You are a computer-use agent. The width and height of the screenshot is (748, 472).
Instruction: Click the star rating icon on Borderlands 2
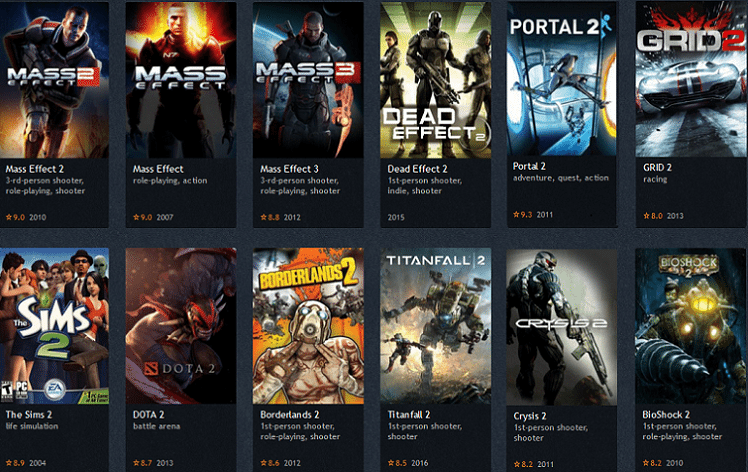[263, 463]
